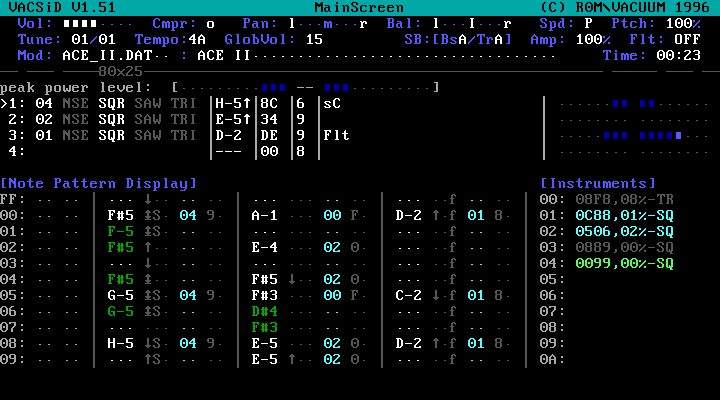Click the C-2 note in row 05
The width and height of the screenshot is (720, 400).
[x=408, y=295]
